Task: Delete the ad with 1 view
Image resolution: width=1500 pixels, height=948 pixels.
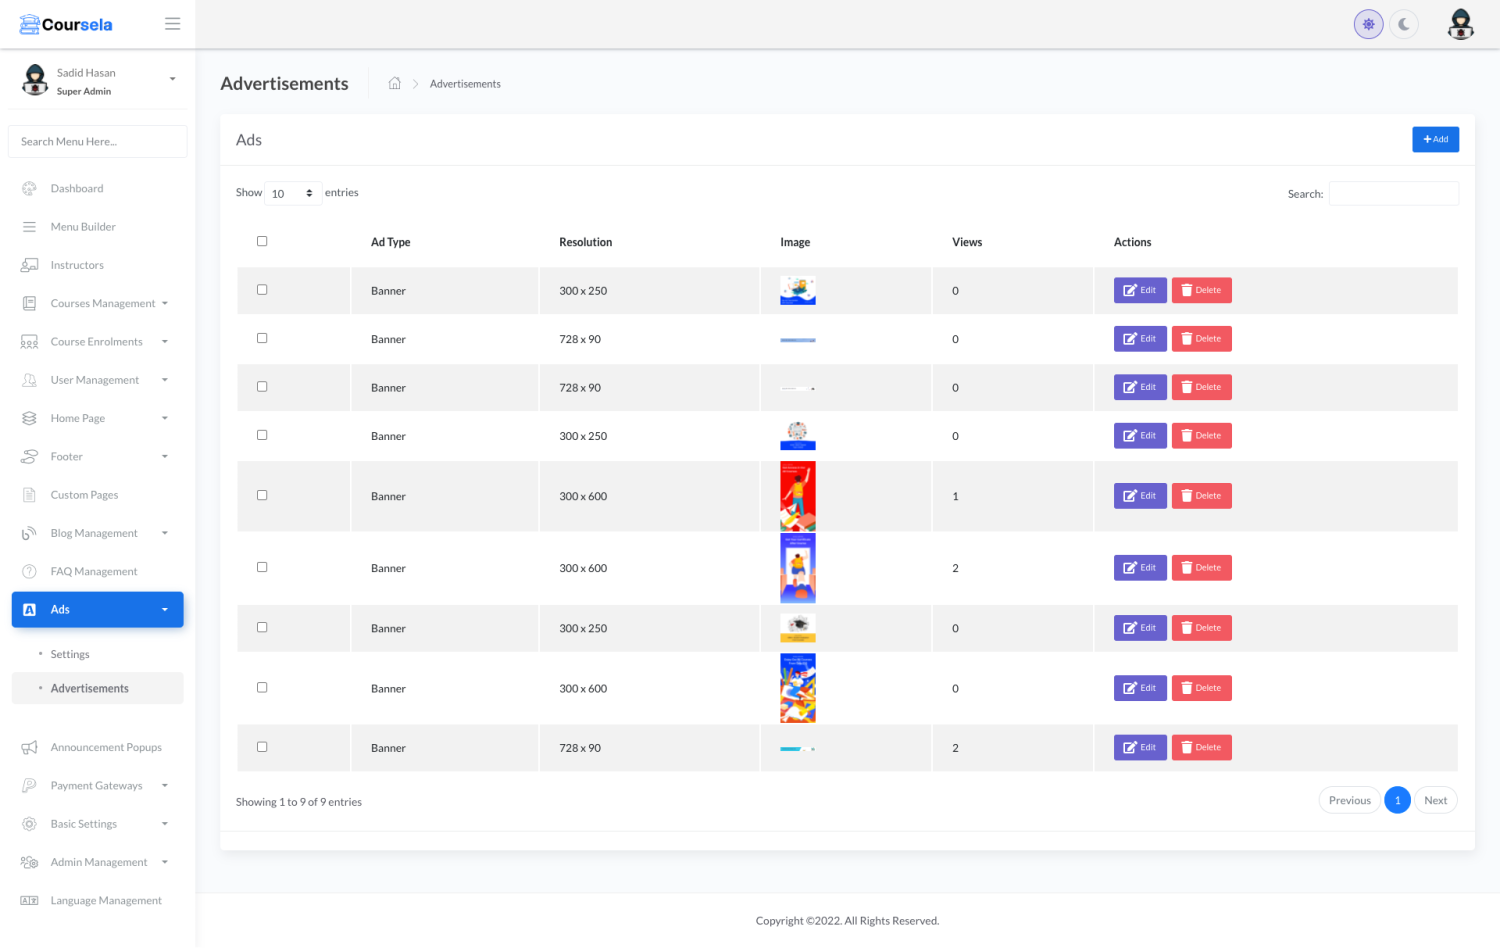Action: pyautogui.click(x=1201, y=496)
